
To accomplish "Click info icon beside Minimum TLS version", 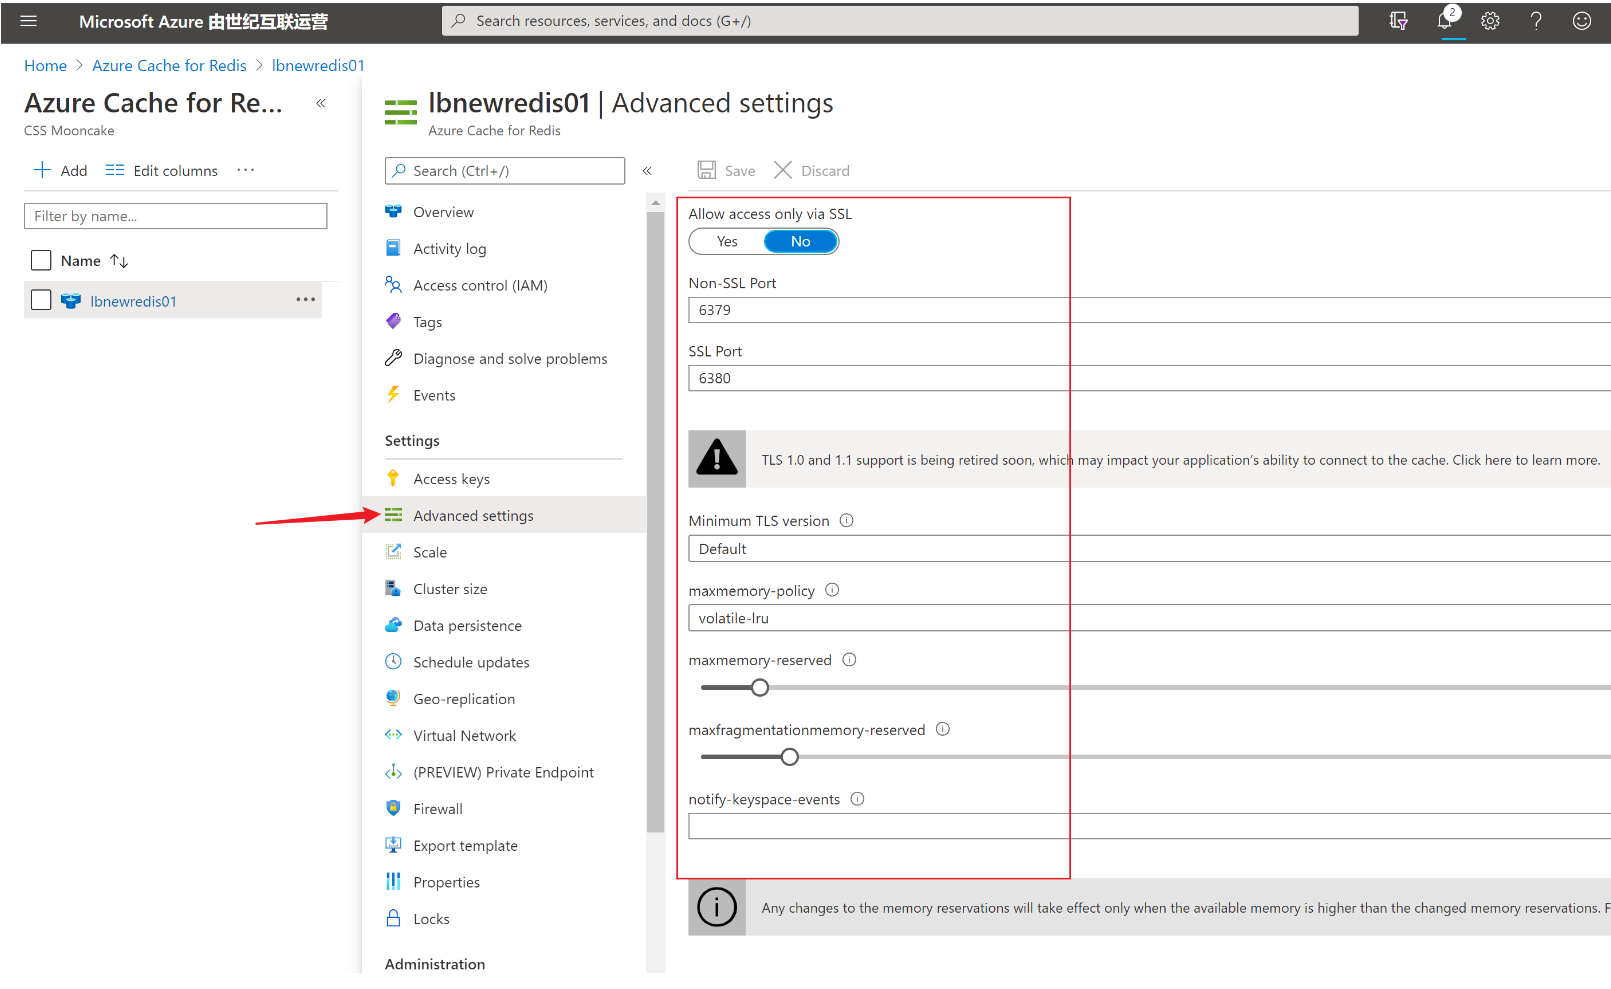I will [x=846, y=521].
